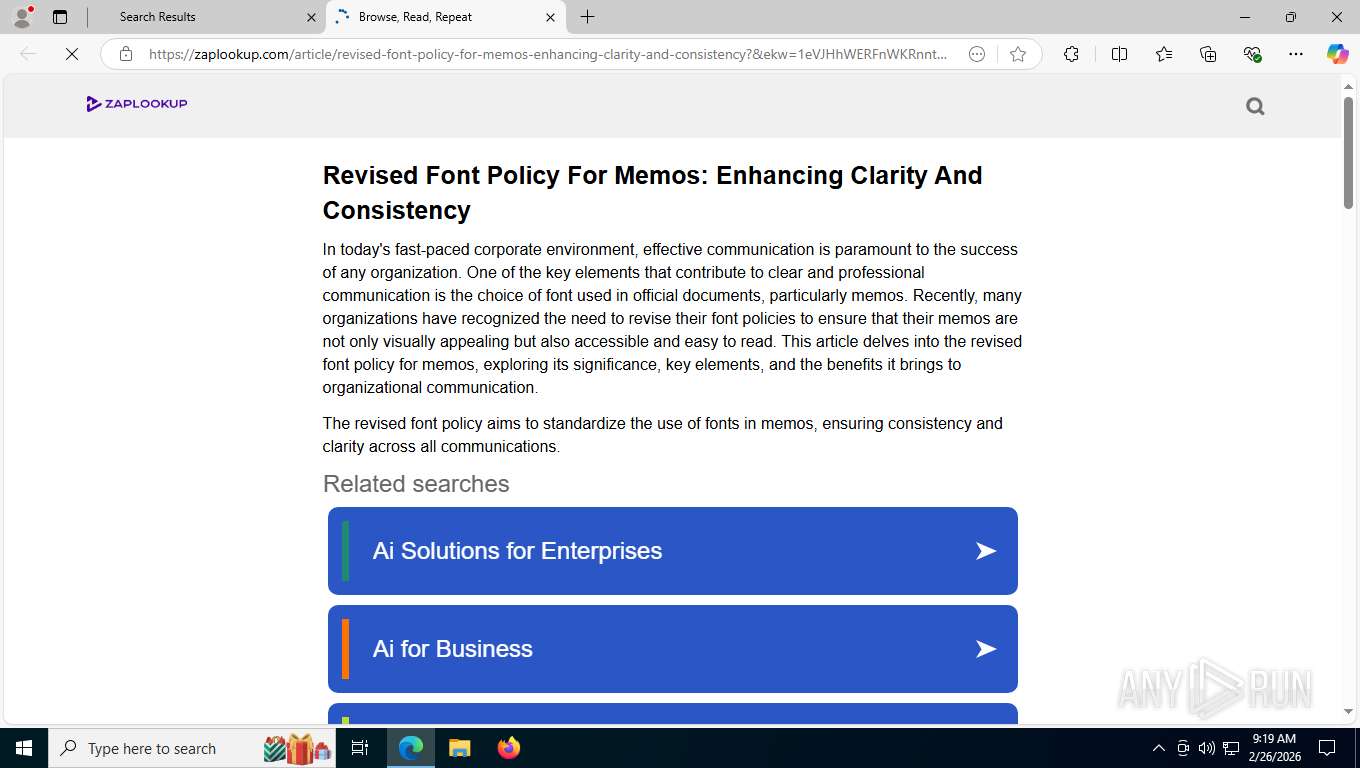This screenshot has height=768, width=1360.
Task: Open Collections panel
Action: 1208,54
